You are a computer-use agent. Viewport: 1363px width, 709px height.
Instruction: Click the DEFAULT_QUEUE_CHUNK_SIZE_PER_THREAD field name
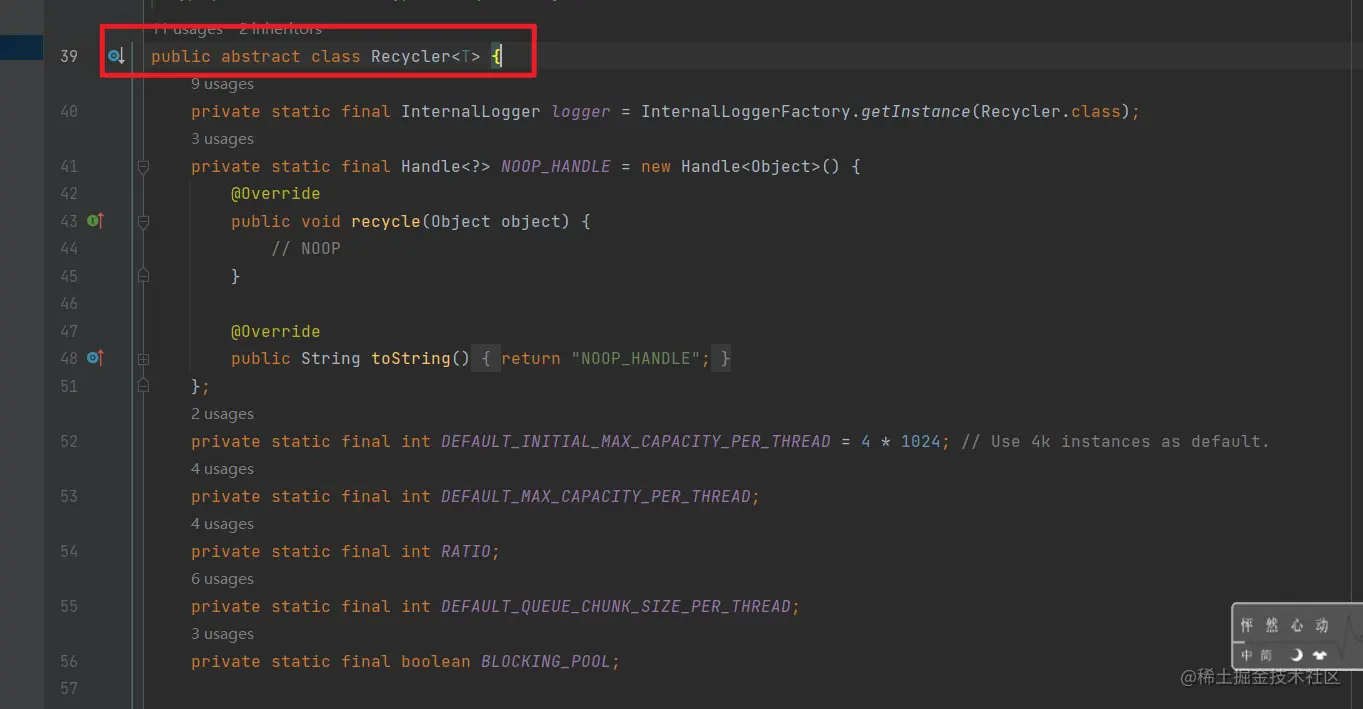[x=616, y=607]
